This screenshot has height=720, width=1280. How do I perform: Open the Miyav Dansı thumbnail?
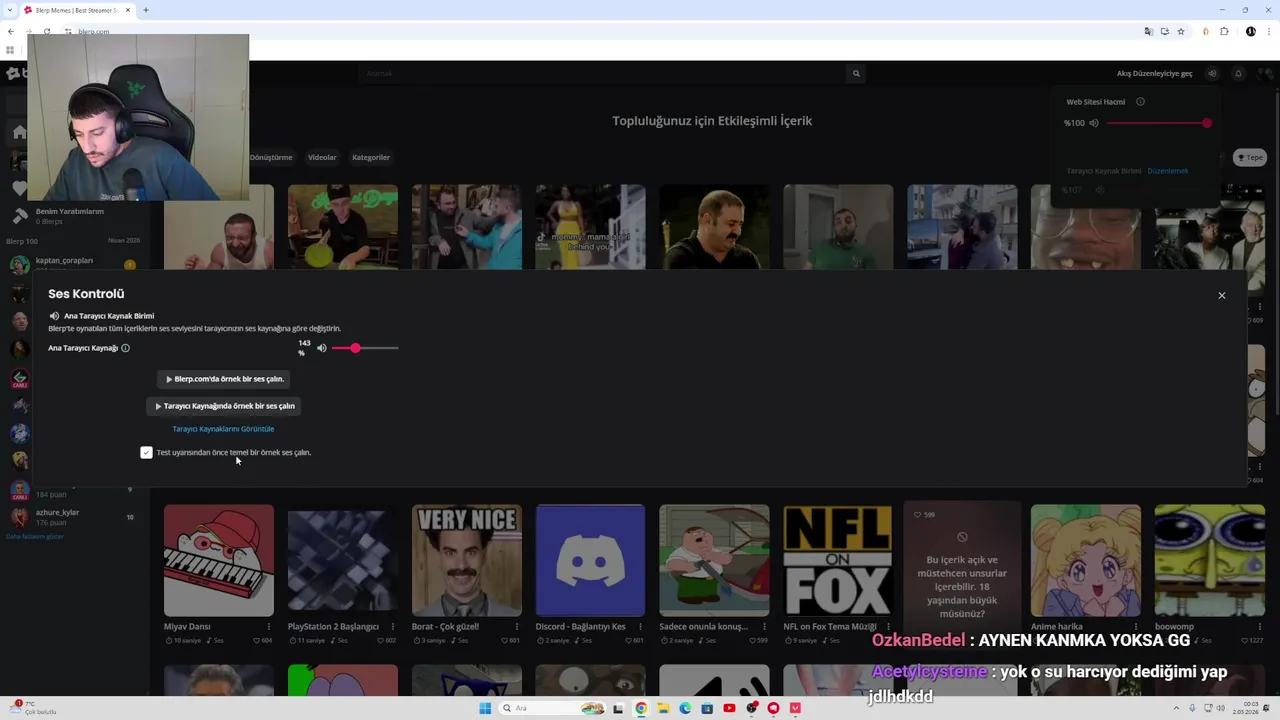point(219,560)
